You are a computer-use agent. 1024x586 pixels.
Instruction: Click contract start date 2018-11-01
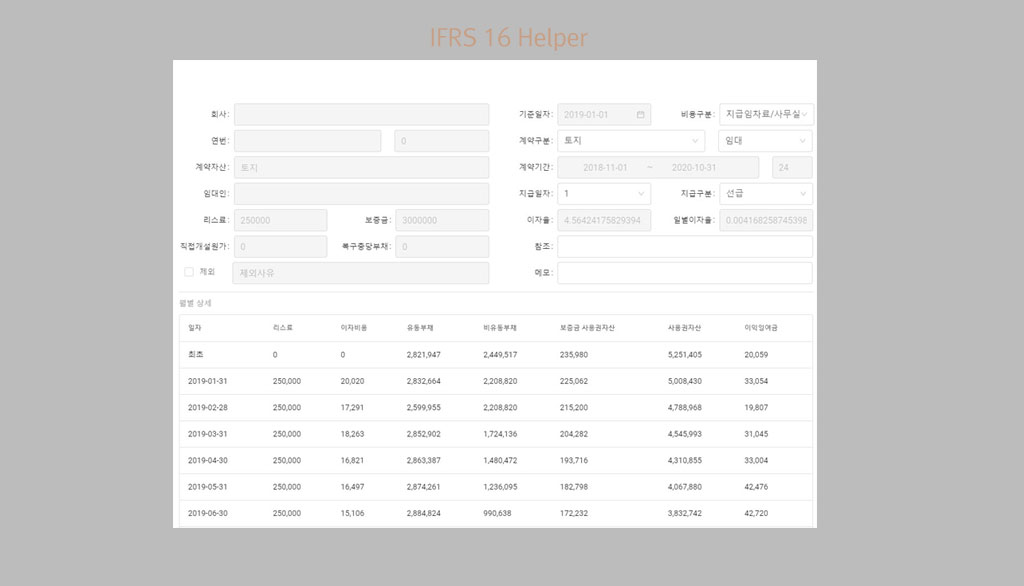coord(604,168)
